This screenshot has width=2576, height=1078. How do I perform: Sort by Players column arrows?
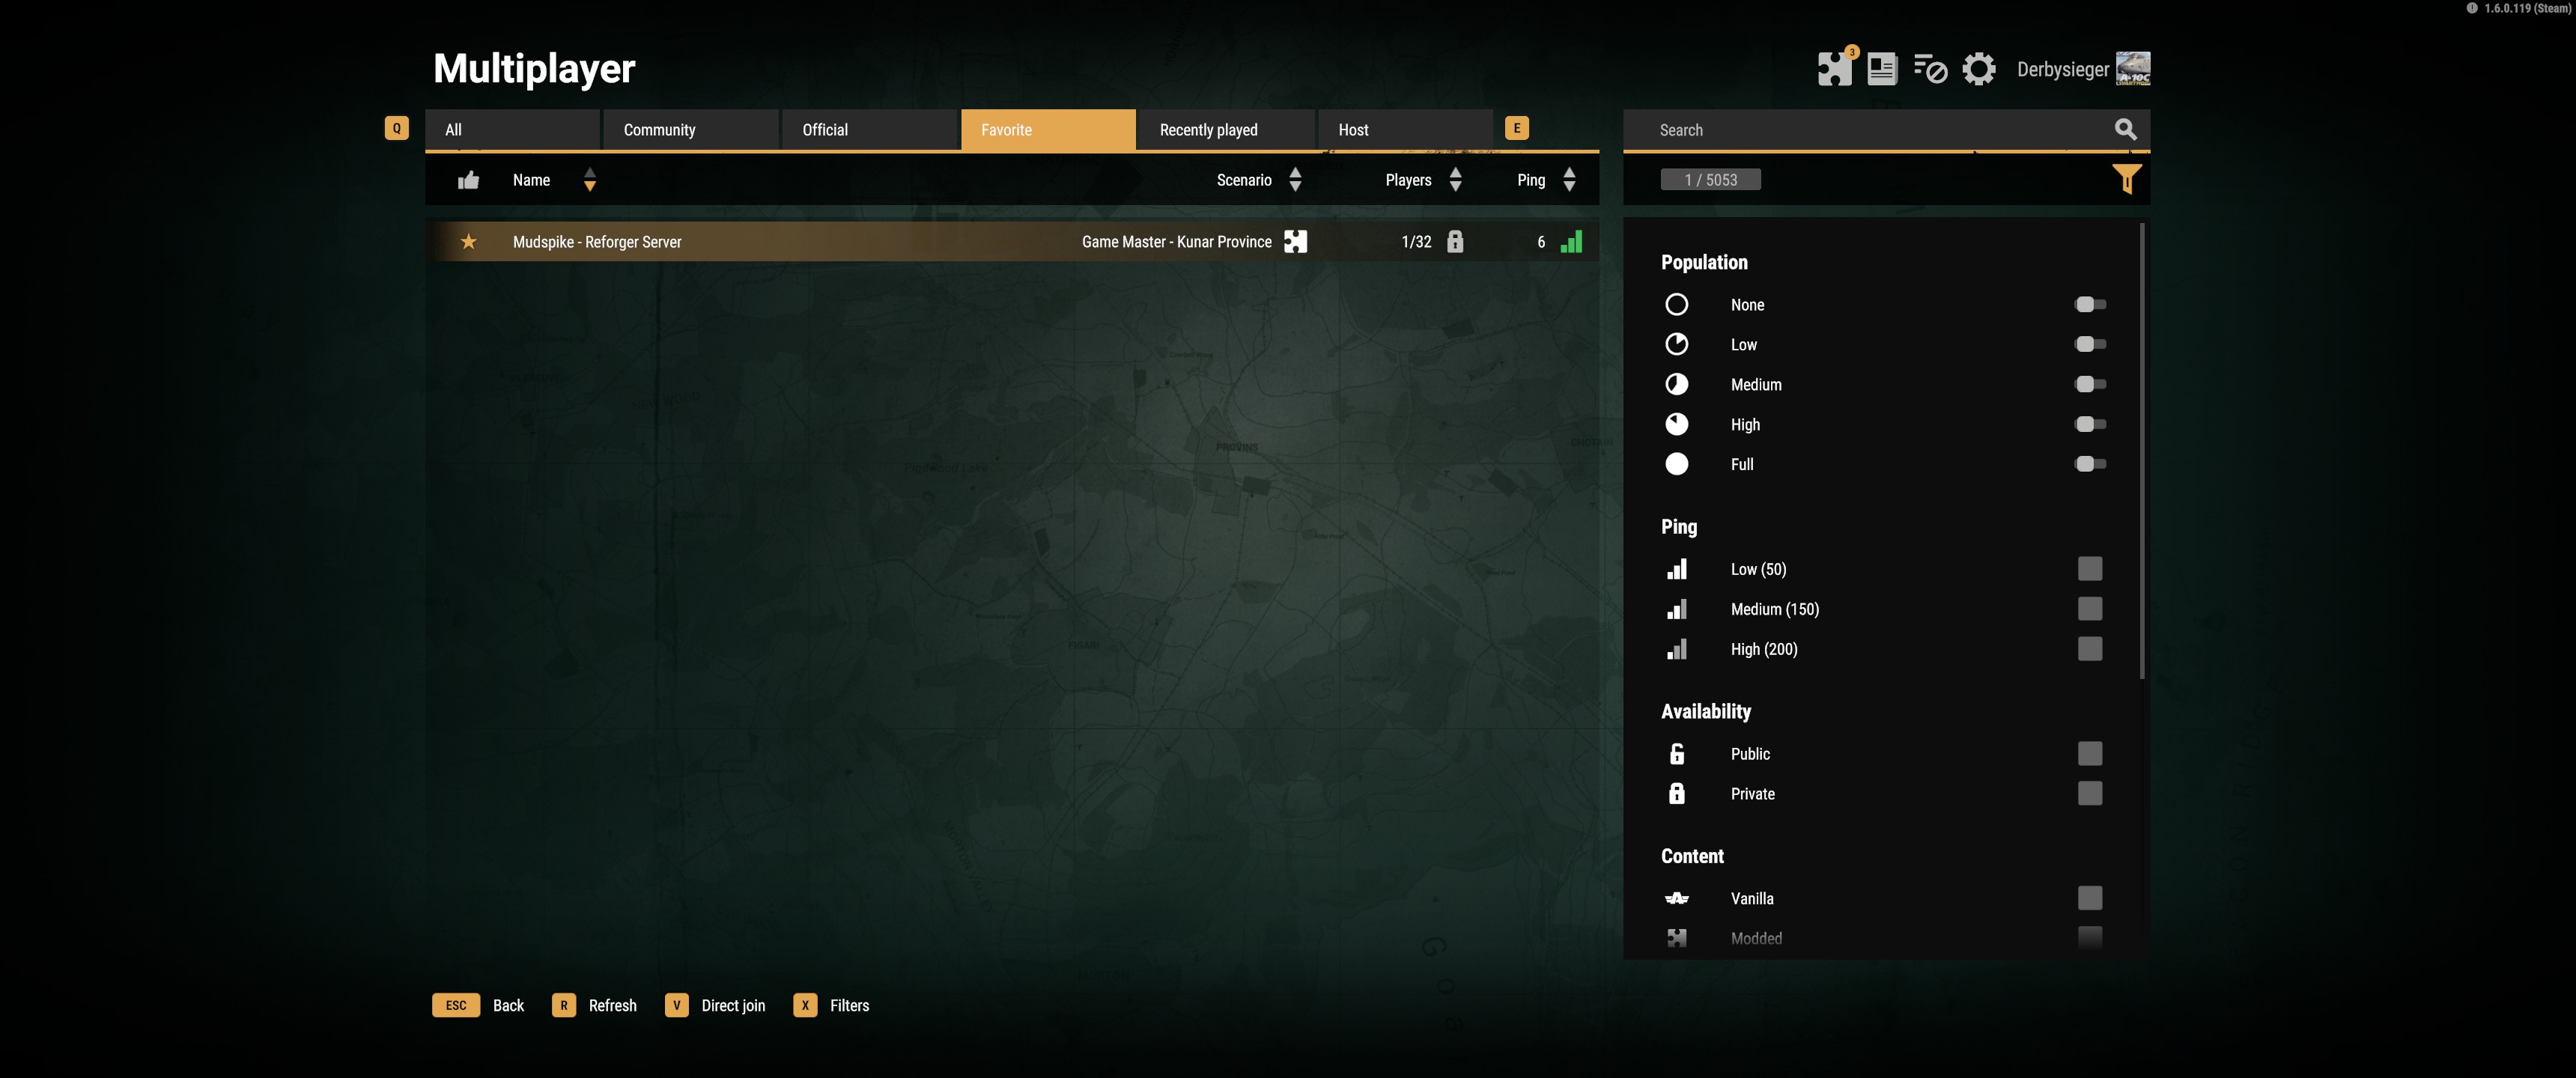1455,180
